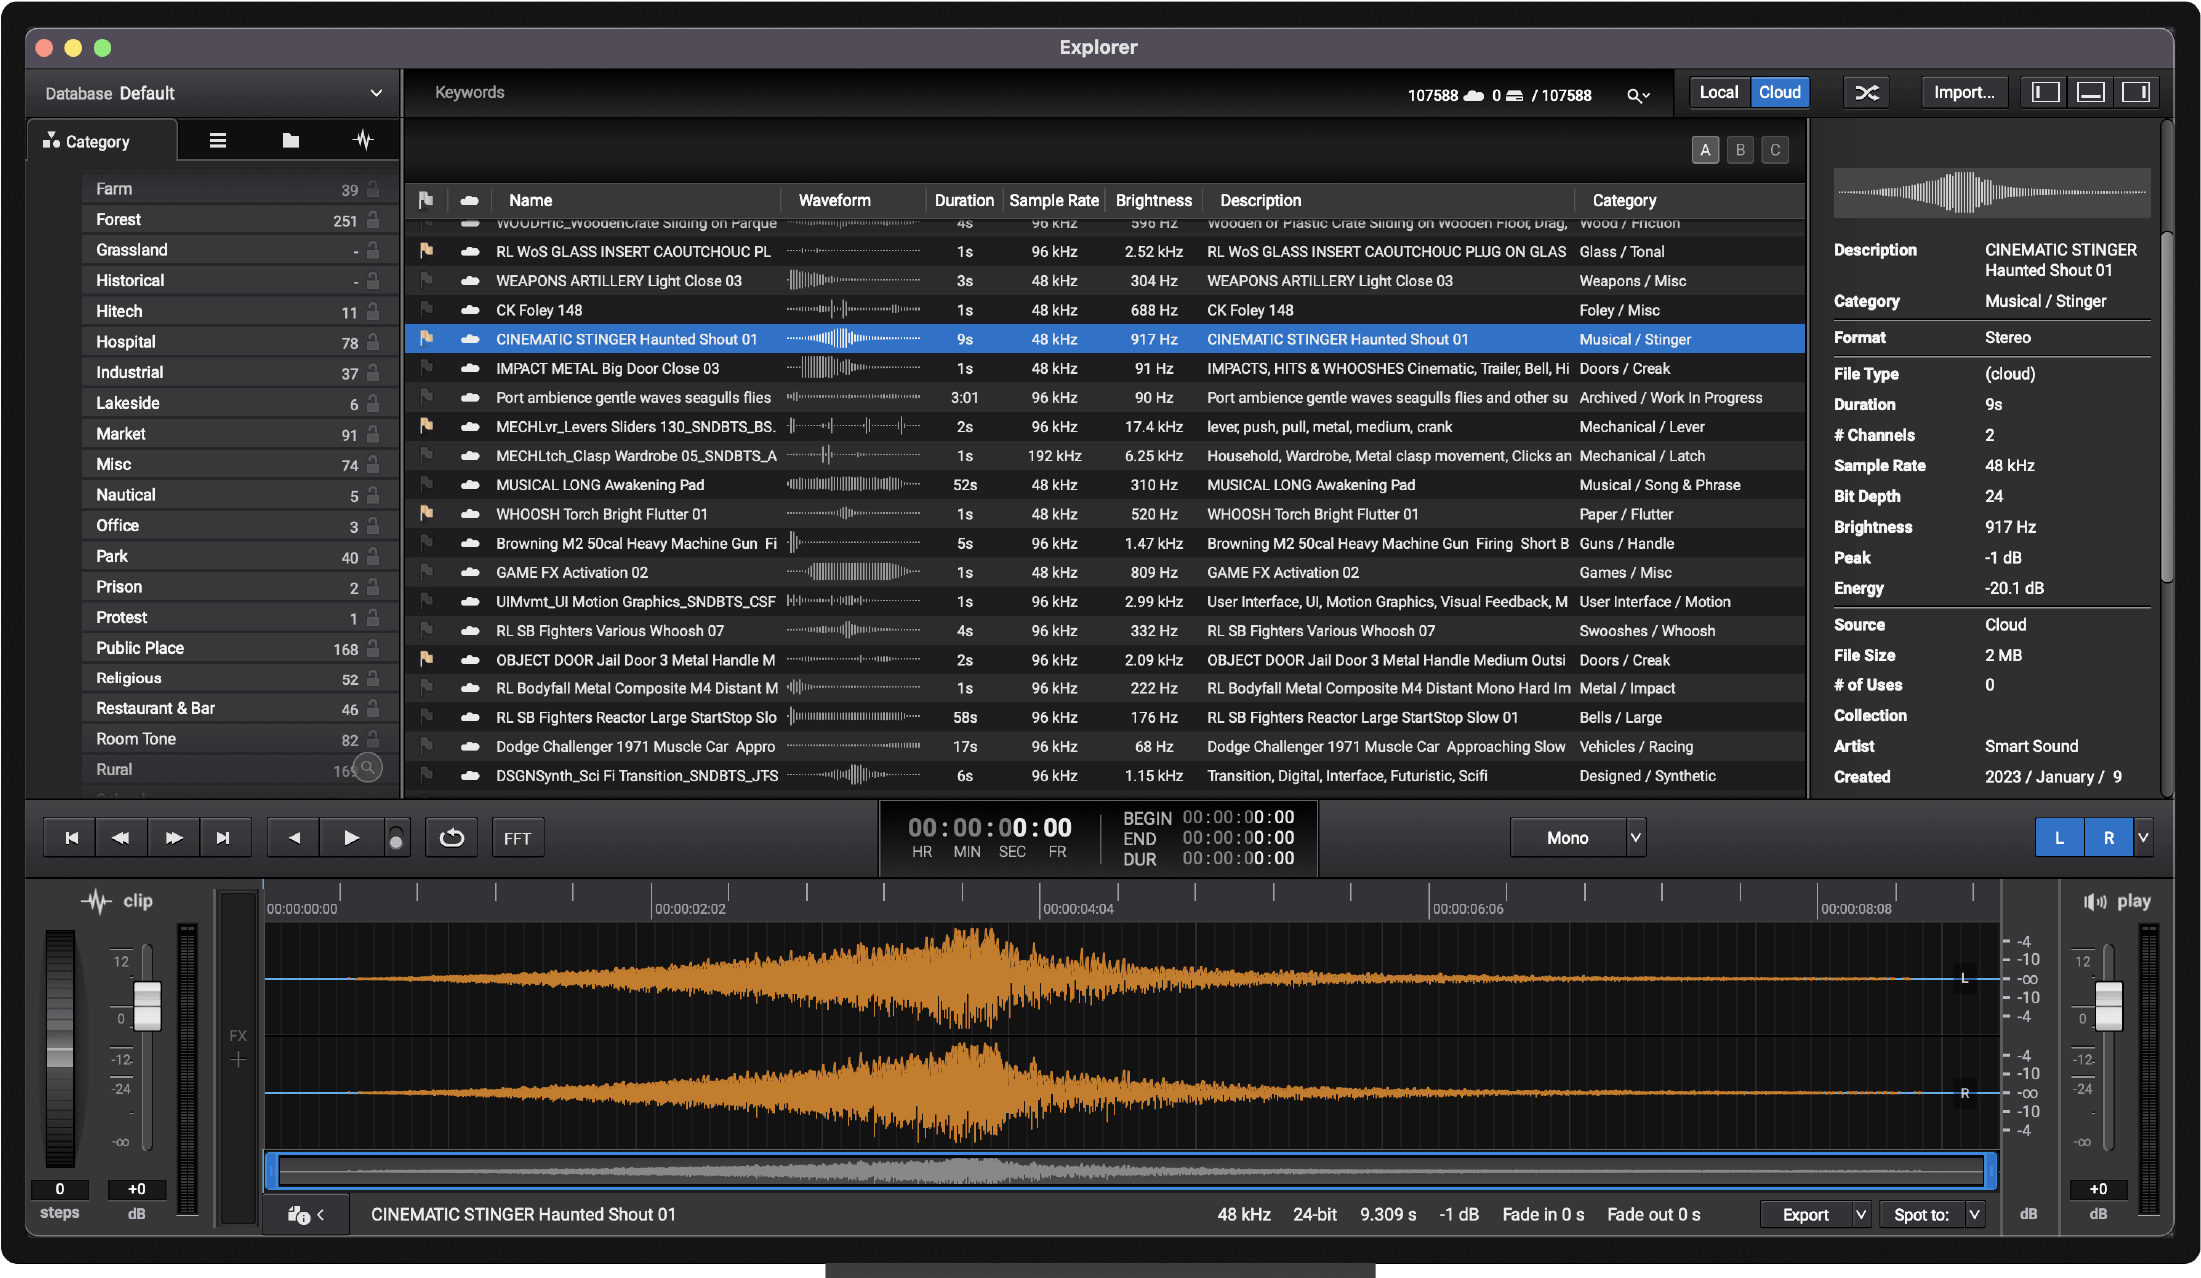Open the FFT spectrum view
The width and height of the screenshot is (2201, 1278).
point(517,838)
